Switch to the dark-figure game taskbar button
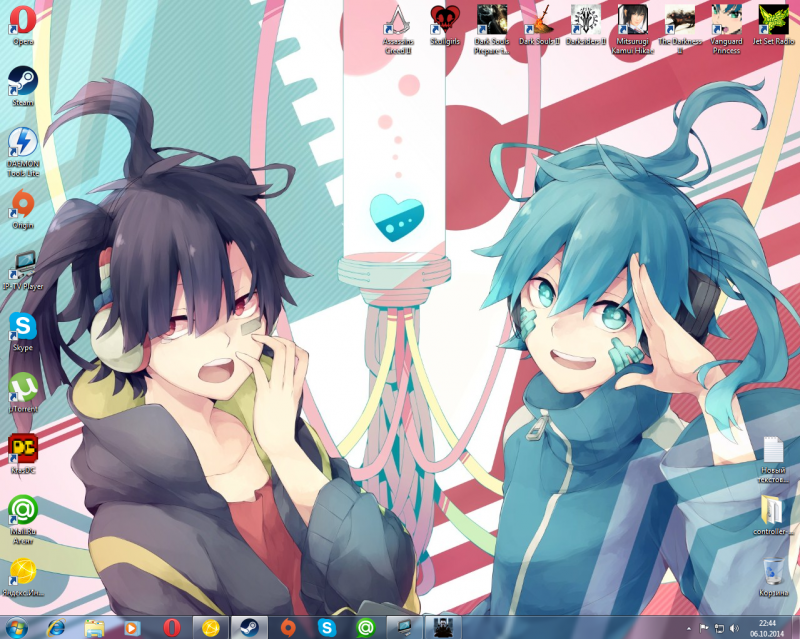 coord(443,627)
